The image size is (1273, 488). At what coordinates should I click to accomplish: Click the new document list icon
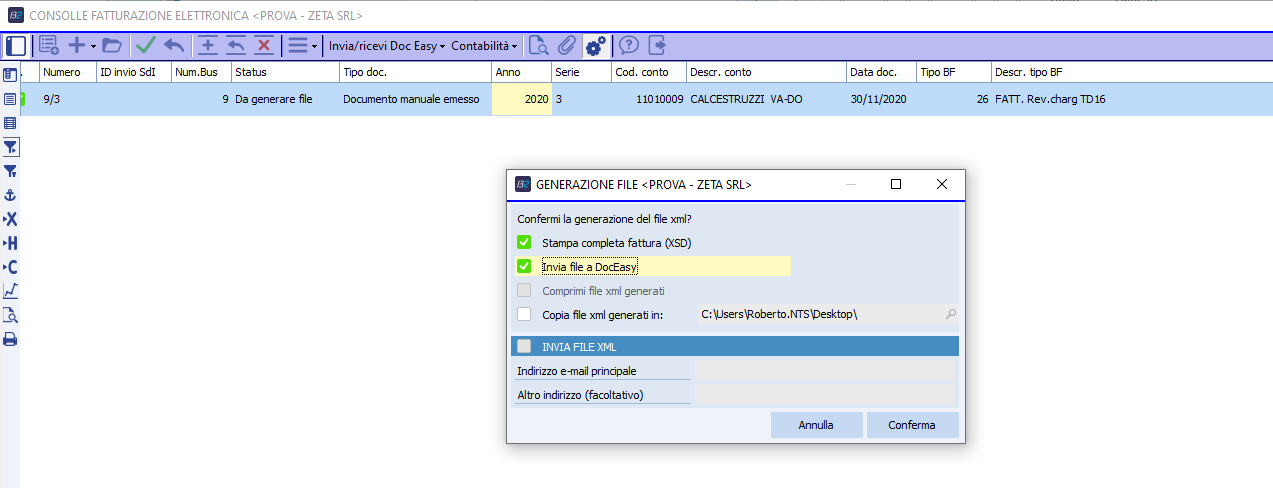point(49,46)
